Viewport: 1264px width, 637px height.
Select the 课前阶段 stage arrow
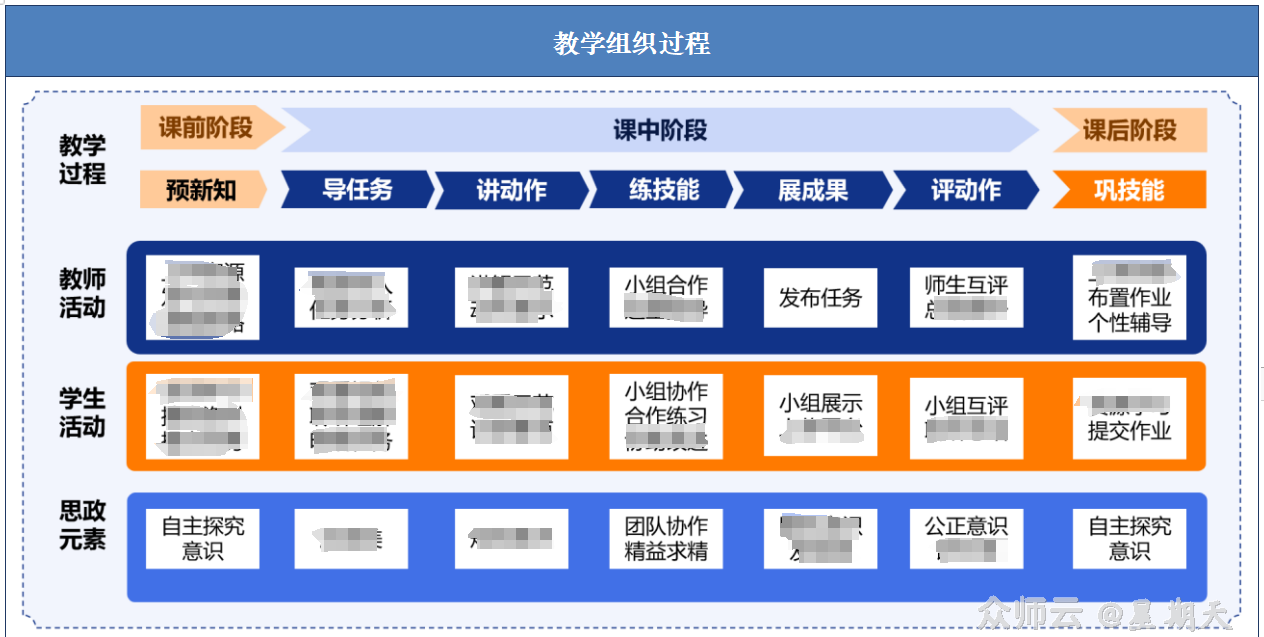click(x=203, y=130)
